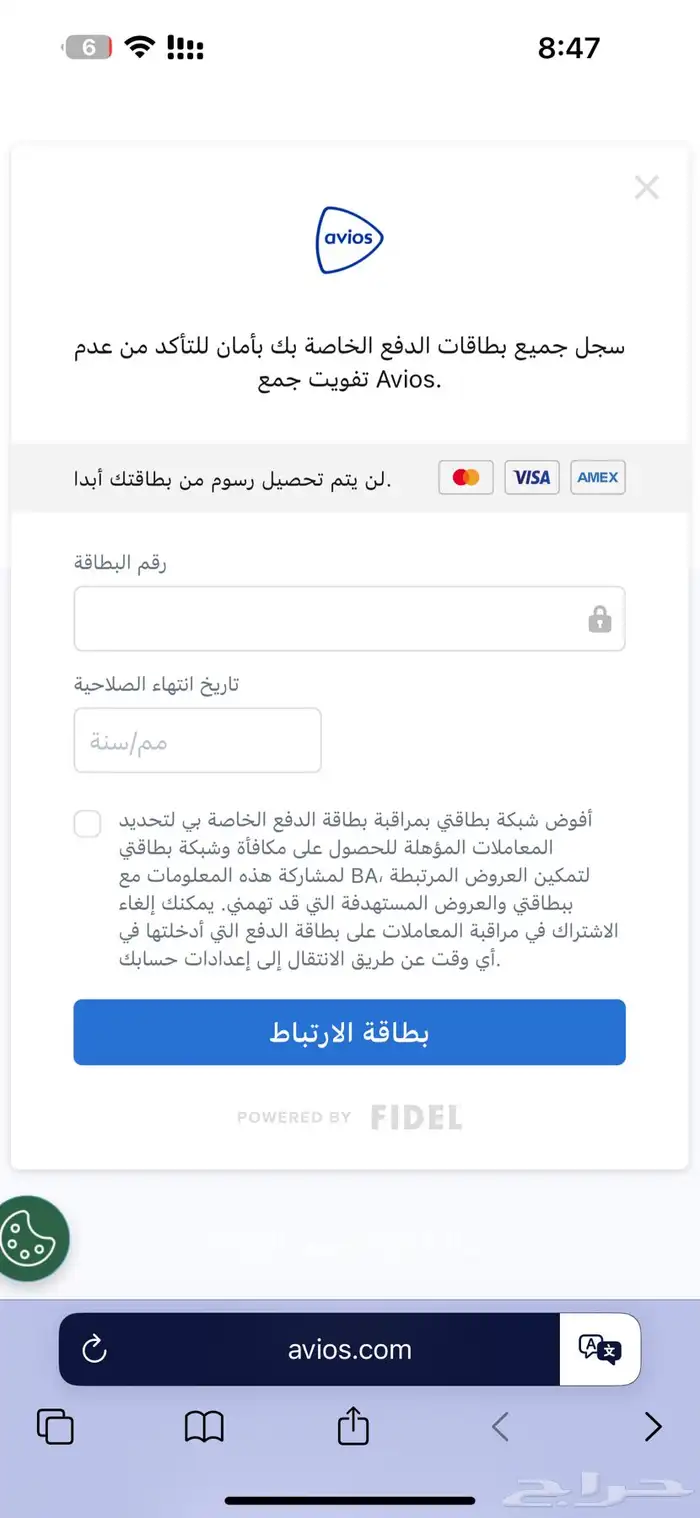Tap the avios.com address bar
This screenshot has width=700, height=1518.
click(349, 1349)
